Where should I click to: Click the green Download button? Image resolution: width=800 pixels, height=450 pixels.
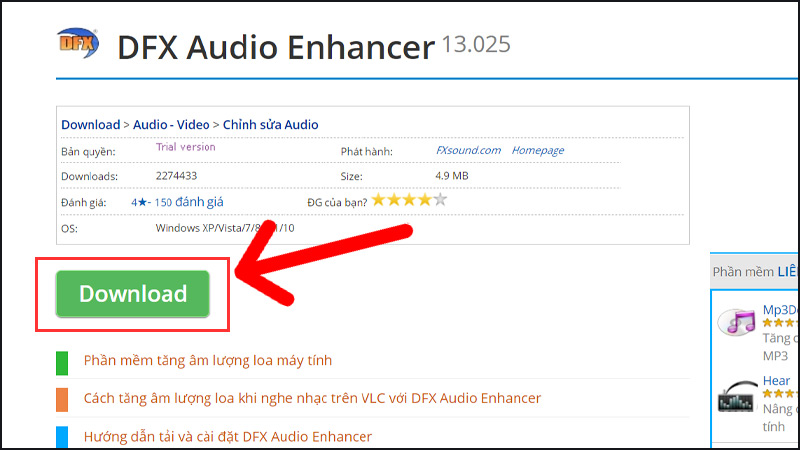pos(133,294)
